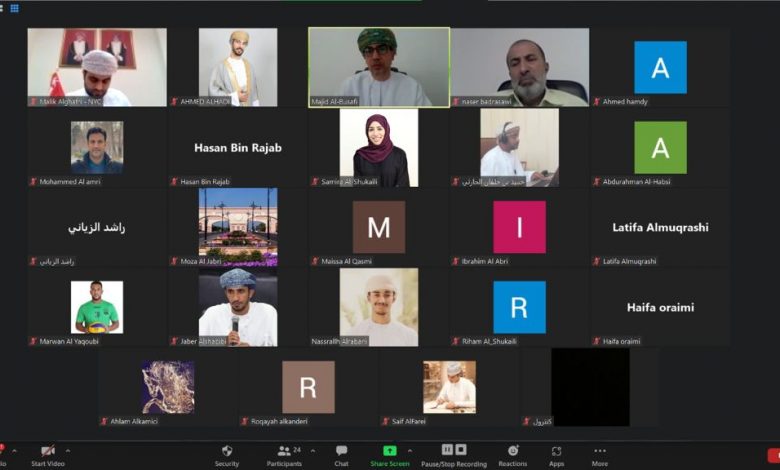780x470 pixels.
Task: Expand the arrow next to Participants
Action: [313, 451]
